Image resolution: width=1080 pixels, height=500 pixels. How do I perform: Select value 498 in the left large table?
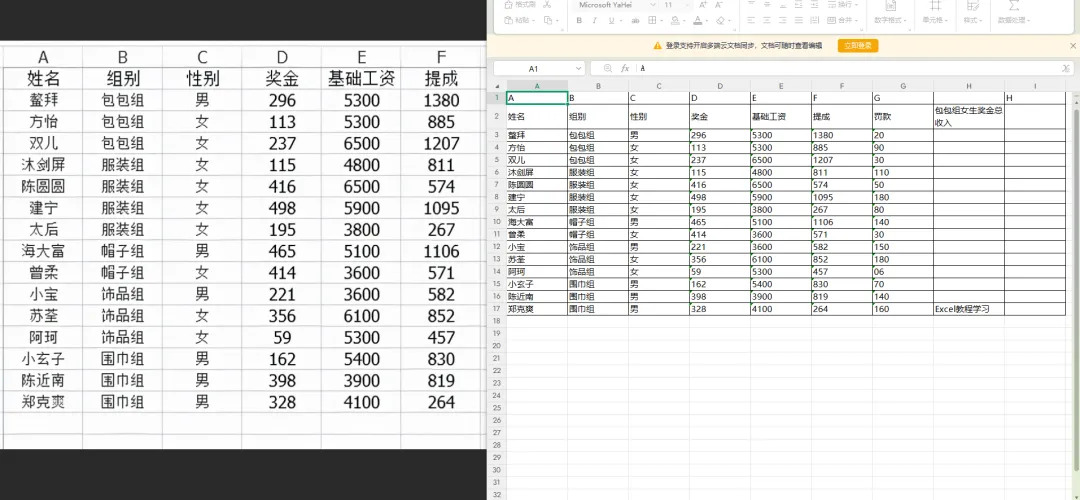282,208
